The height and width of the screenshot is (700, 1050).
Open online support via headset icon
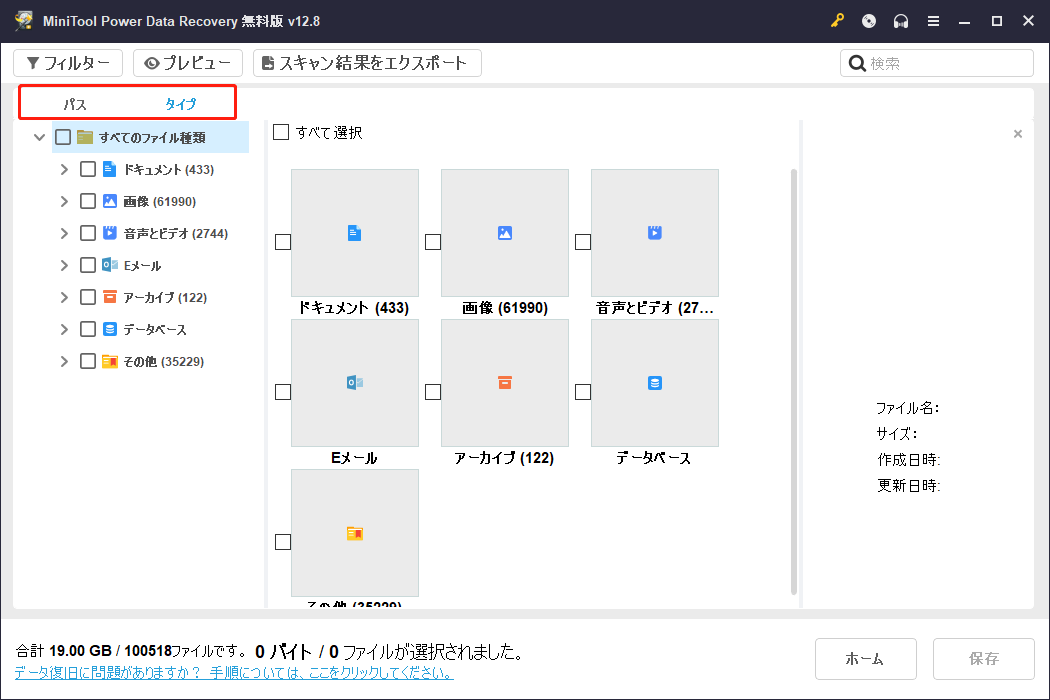(x=901, y=20)
